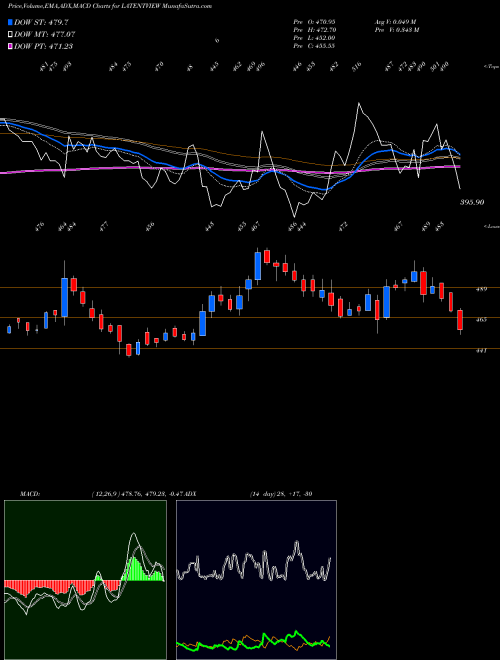
Task: Click the 'Avg V: 0.049 M' volume text
Action: point(395,21)
